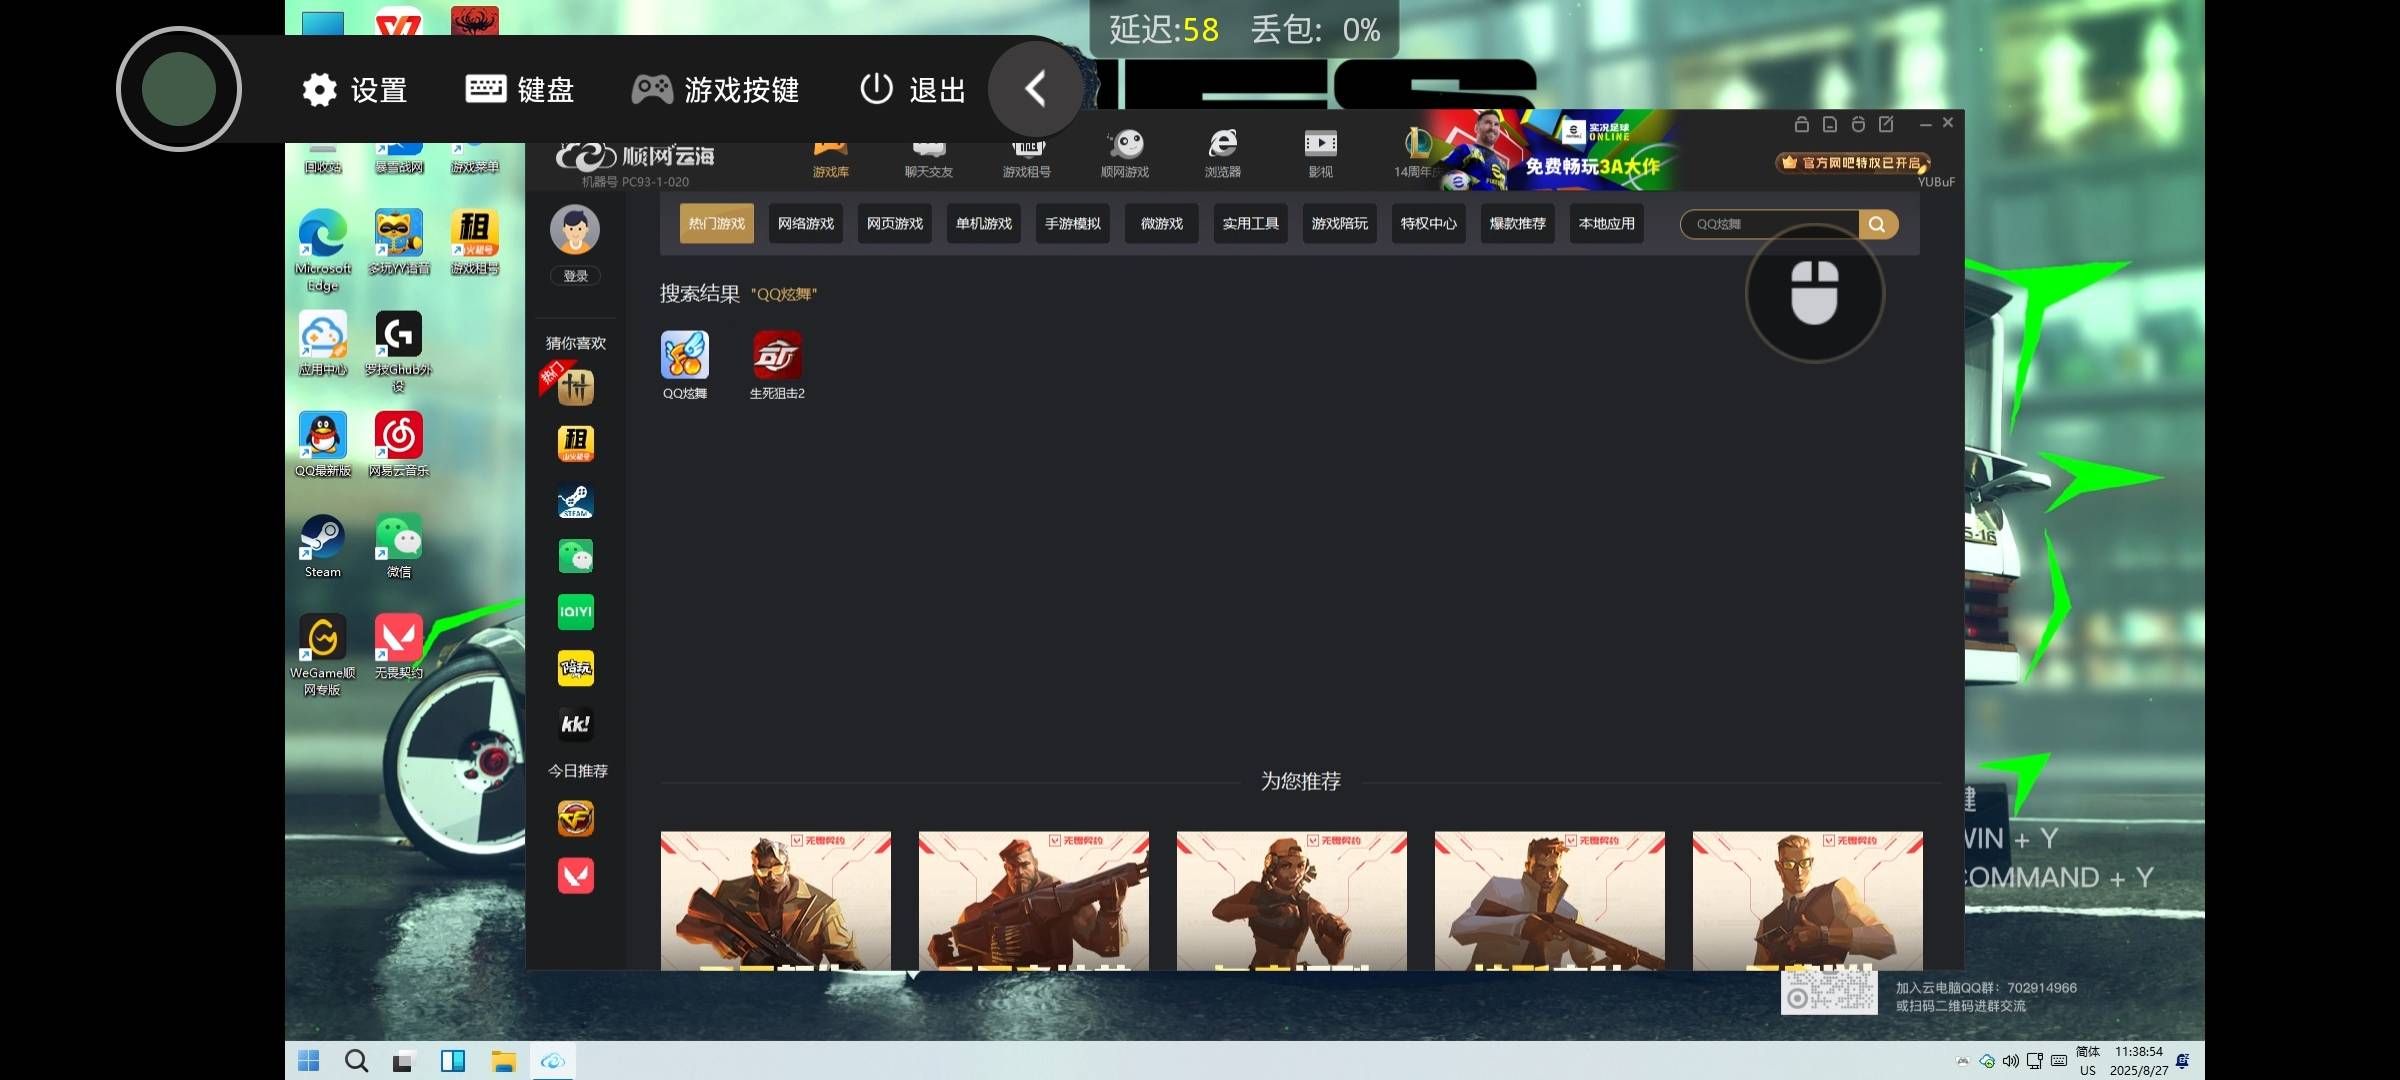The height and width of the screenshot is (1080, 2400).
Task: Open the iQIYI sidebar icon
Action: 575,612
